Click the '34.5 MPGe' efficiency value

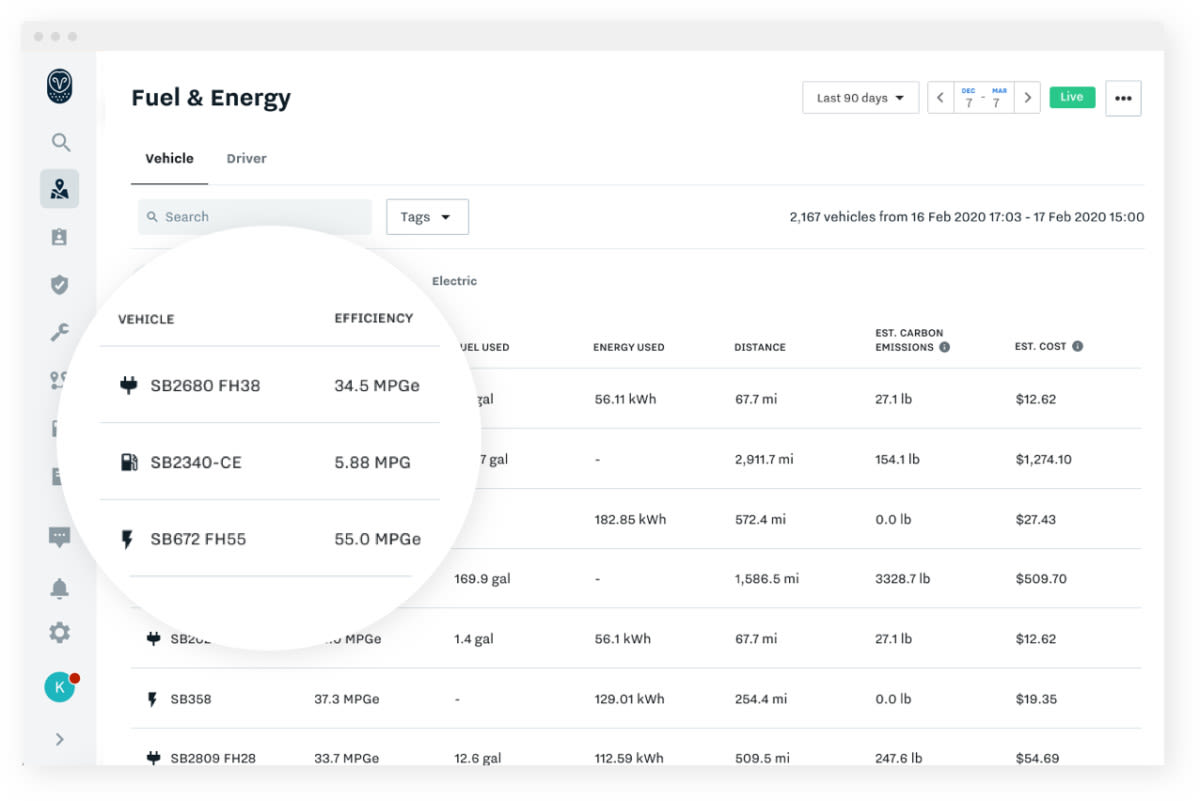[x=377, y=385]
